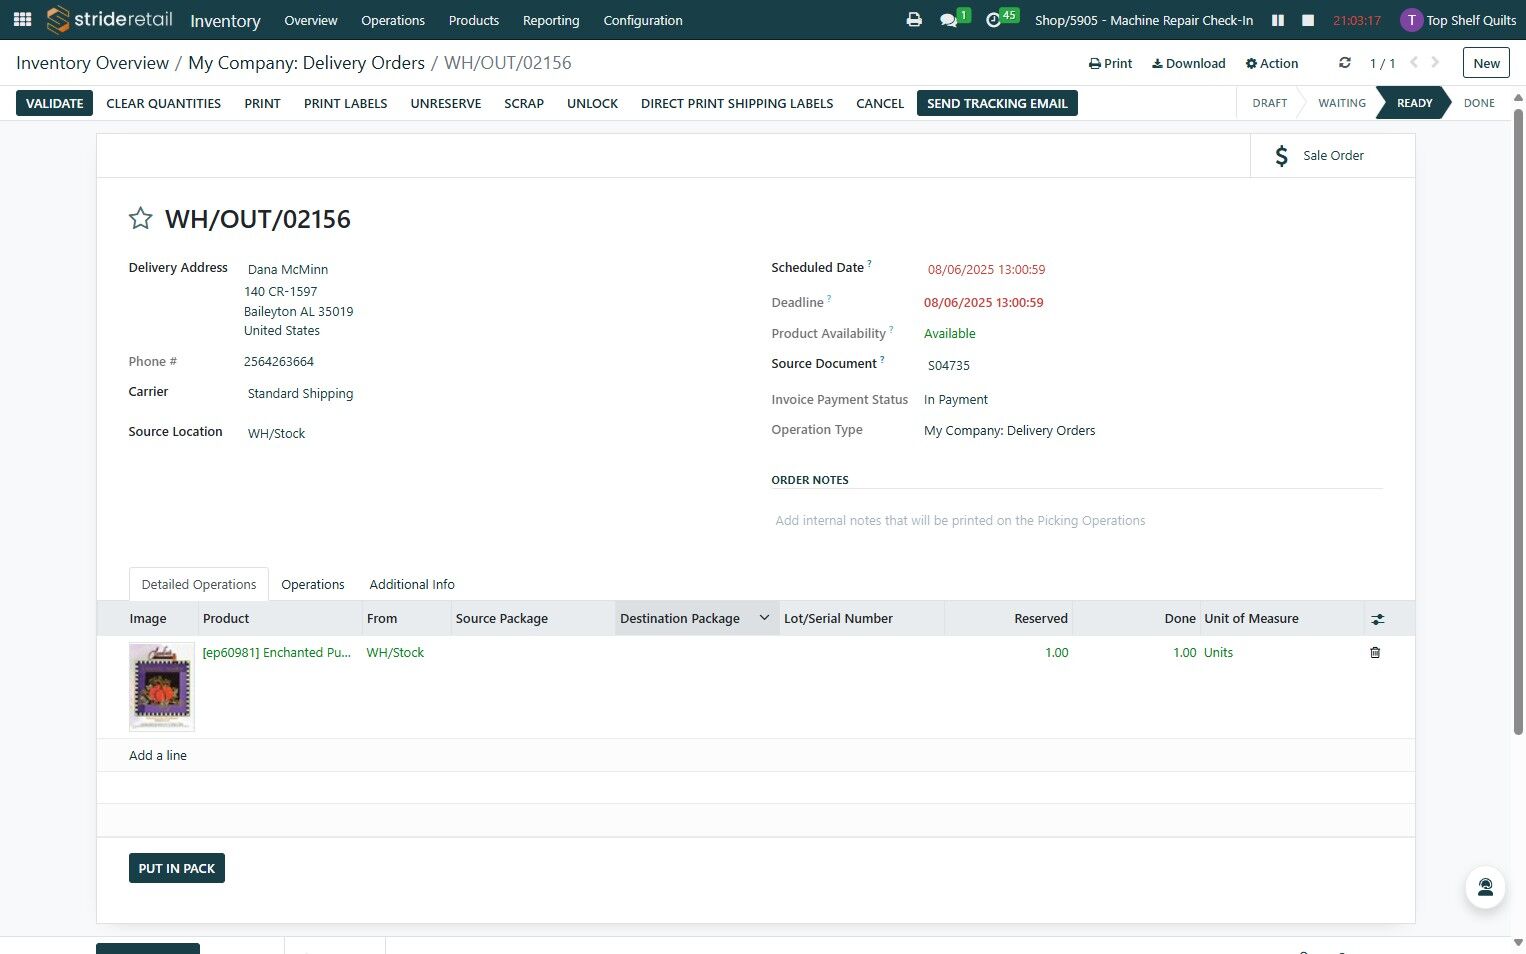Screen dimensions: 1526x954
Task: Open the Reporting menu
Action: (x=551, y=20)
